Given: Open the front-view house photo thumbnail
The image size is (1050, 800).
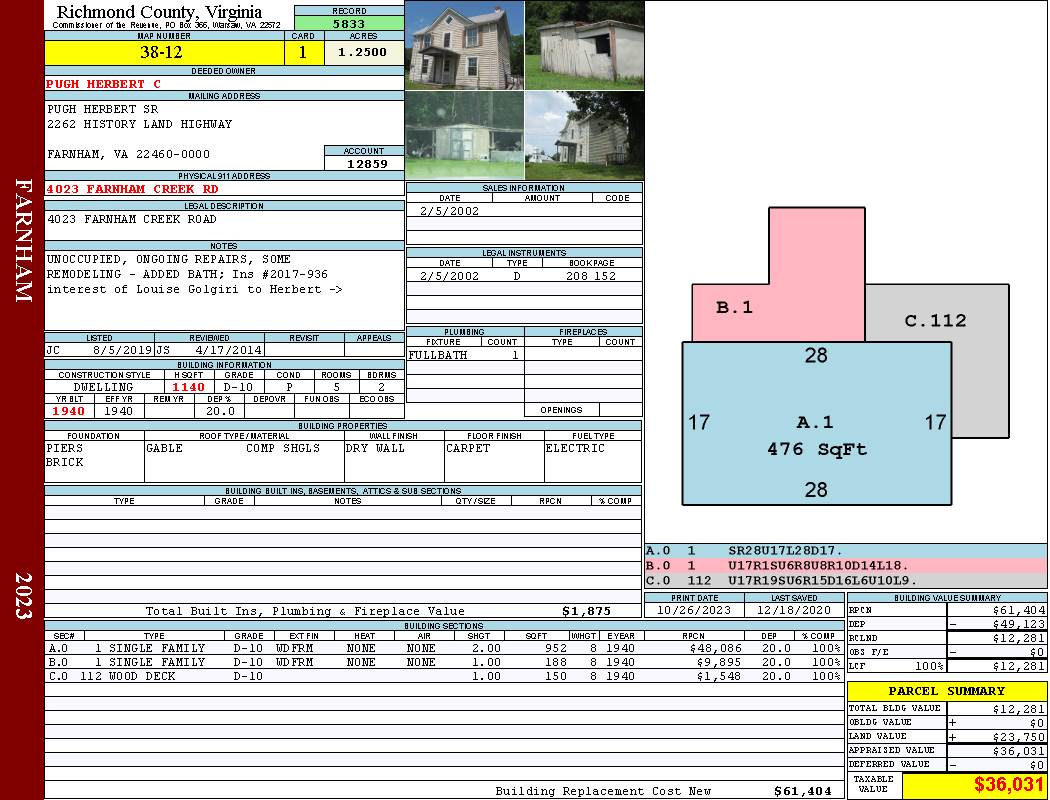Looking at the screenshot, I should click(465, 45).
